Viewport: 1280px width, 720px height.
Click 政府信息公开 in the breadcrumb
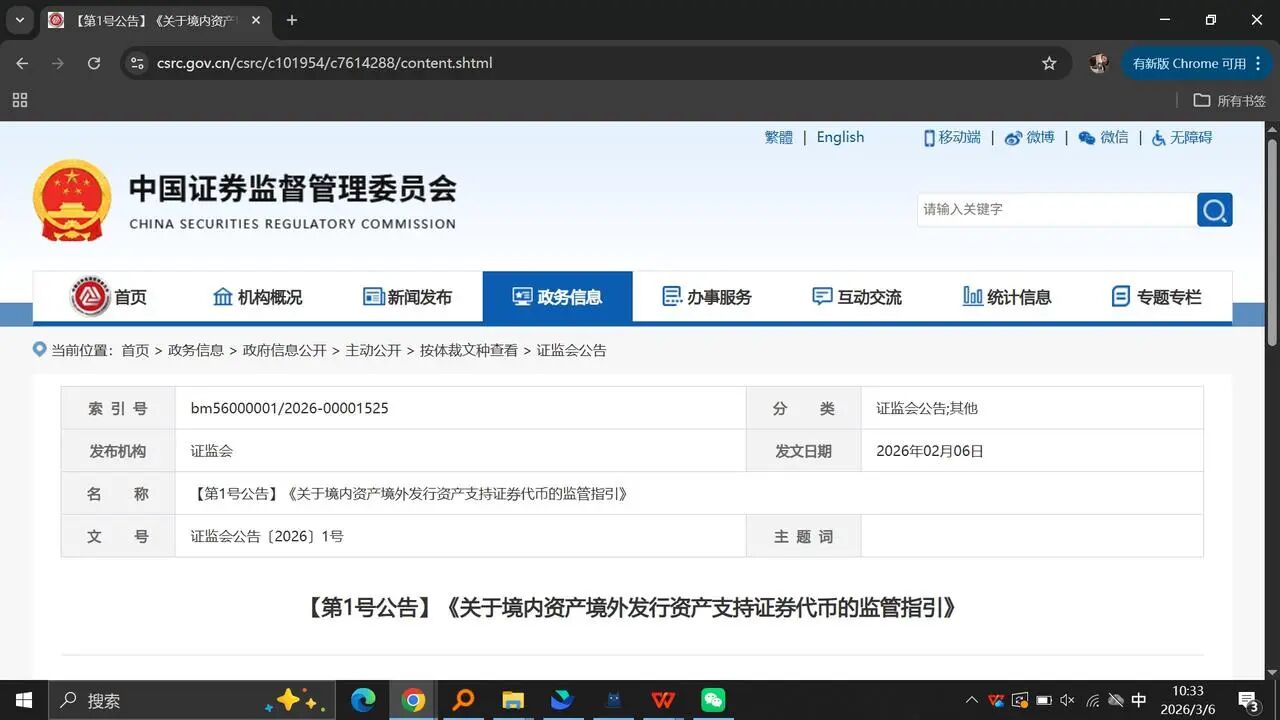[x=284, y=350]
